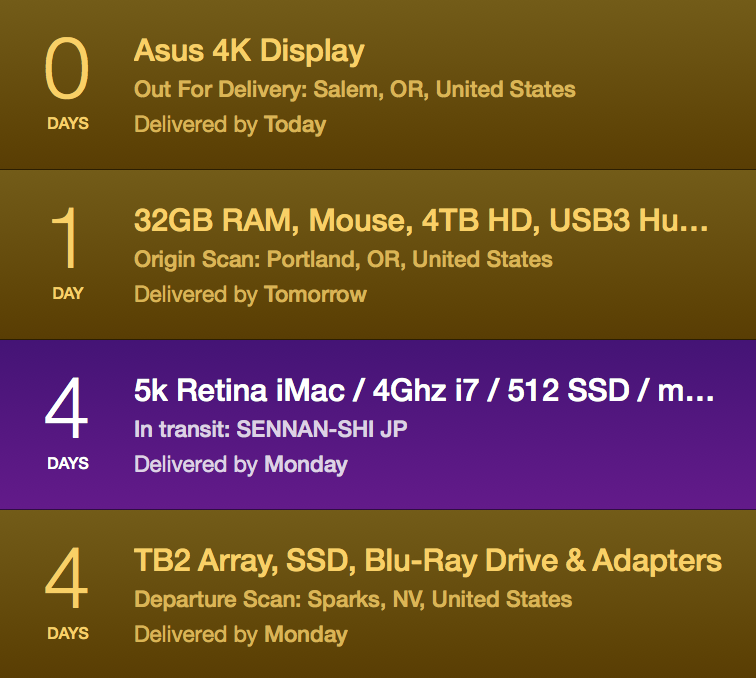This screenshot has height=678, width=756.
Task: Click the Delivered by Today text
Action: [230, 124]
